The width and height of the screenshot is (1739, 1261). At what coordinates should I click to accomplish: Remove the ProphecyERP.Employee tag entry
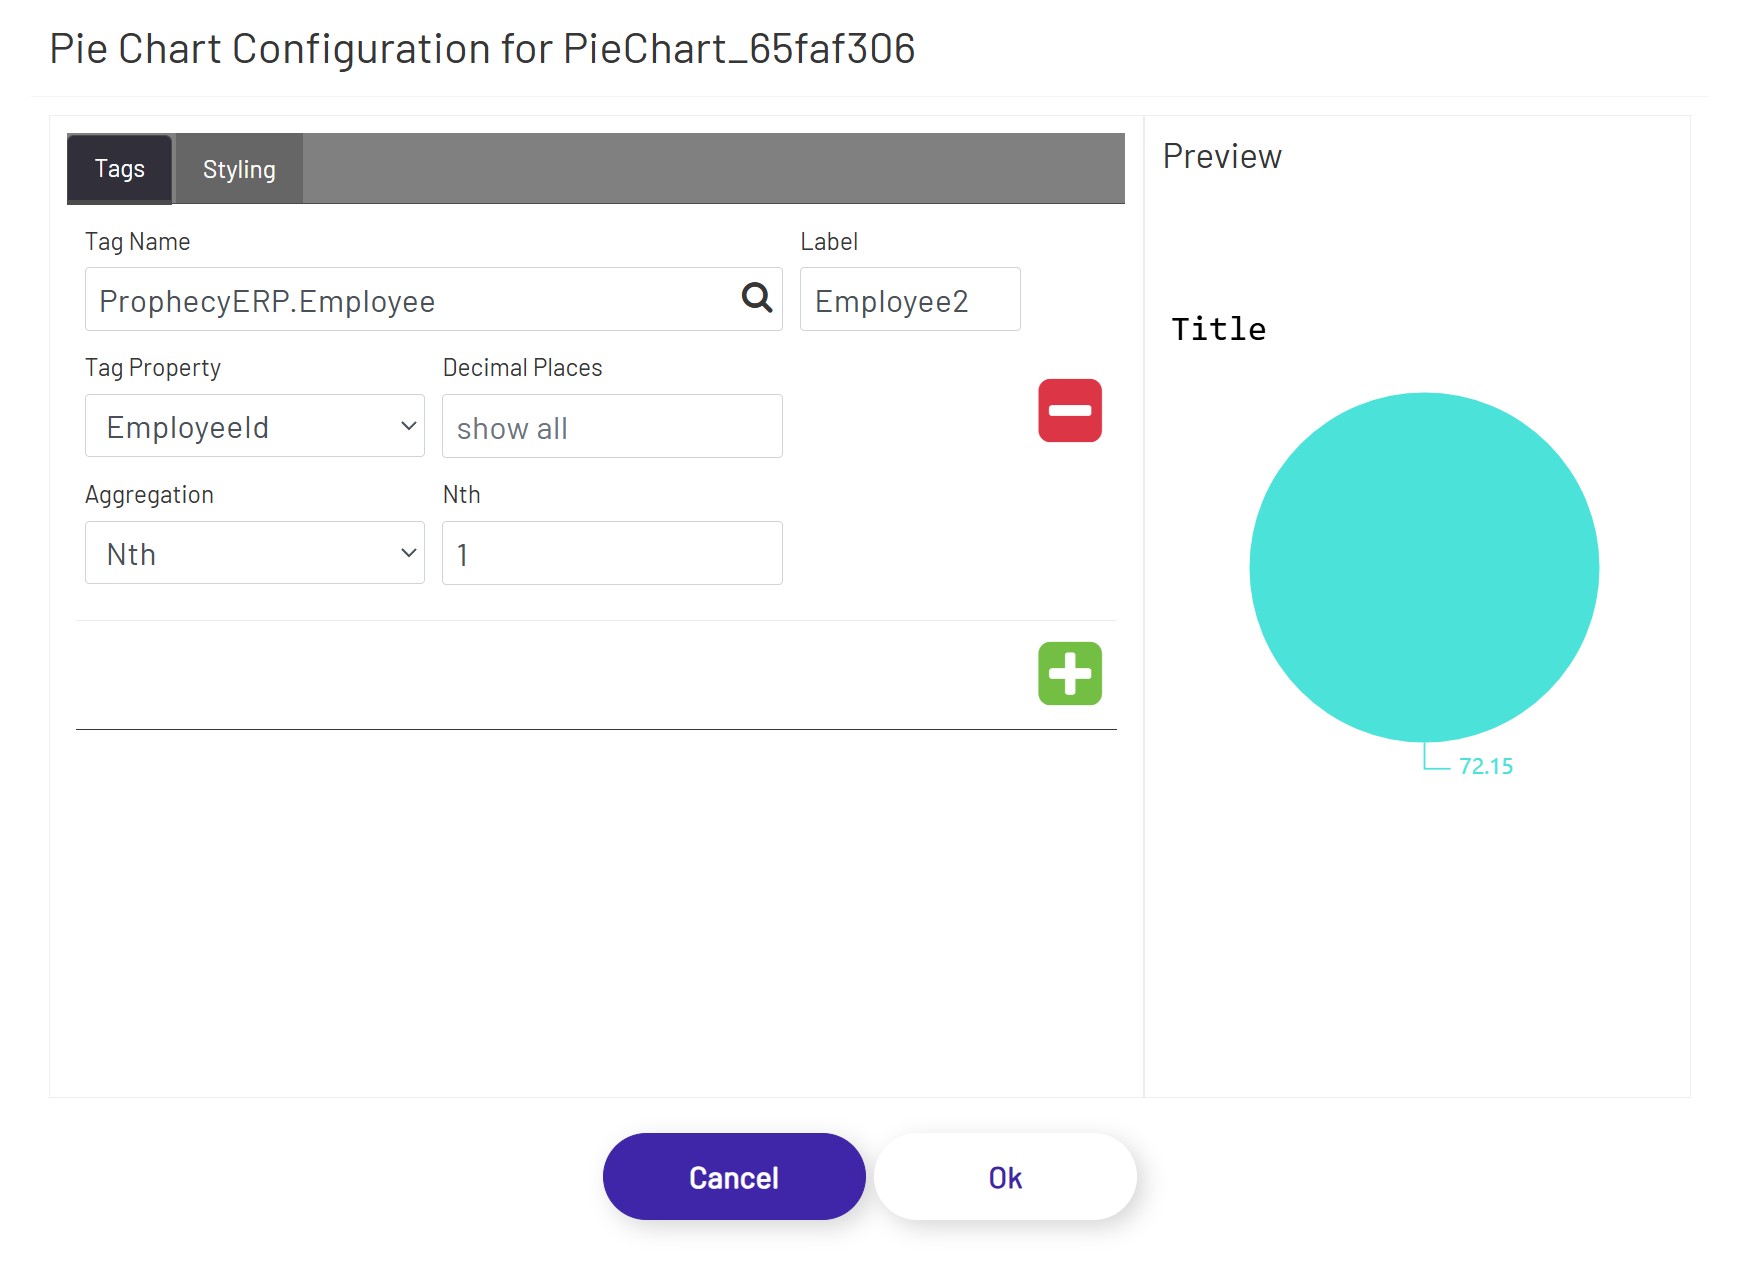tap(1069, 409)
